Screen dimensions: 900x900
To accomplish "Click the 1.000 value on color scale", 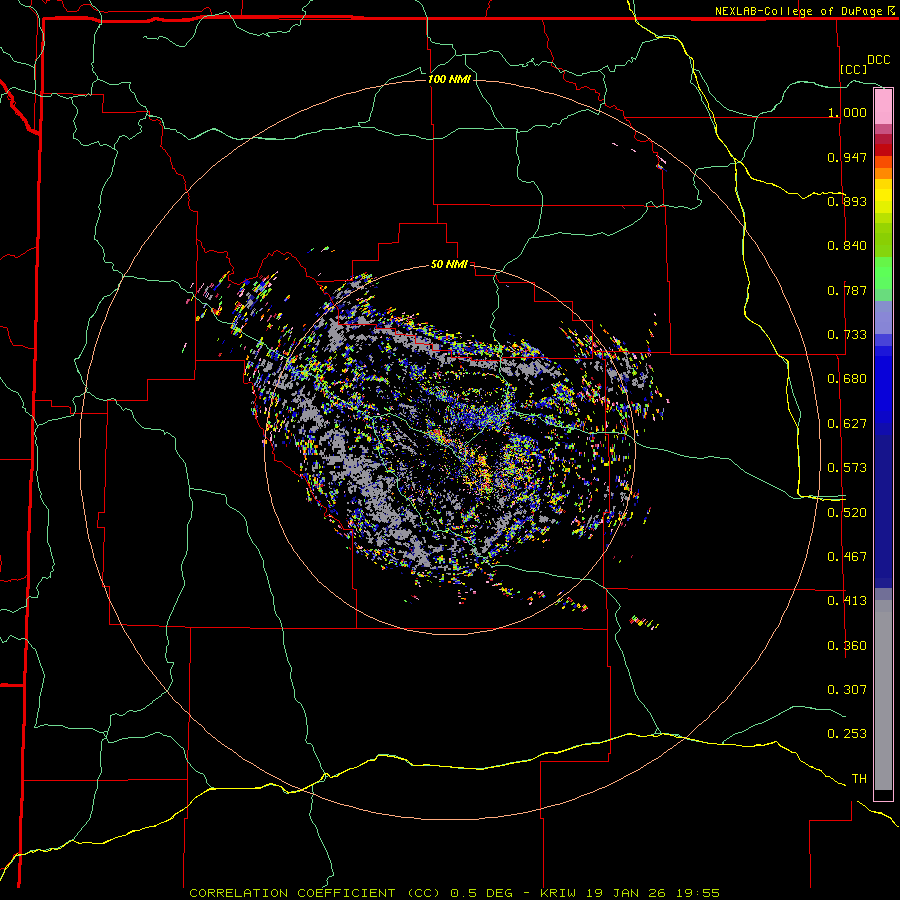I will (x=847, y=112).
